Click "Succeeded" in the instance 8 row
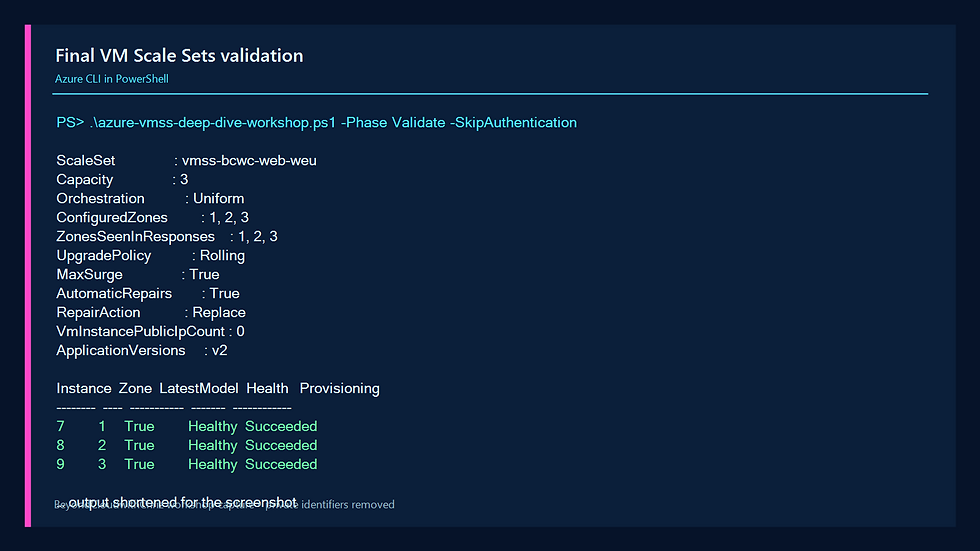The width and height of the screenshot is (980, 551). point(281,445)
